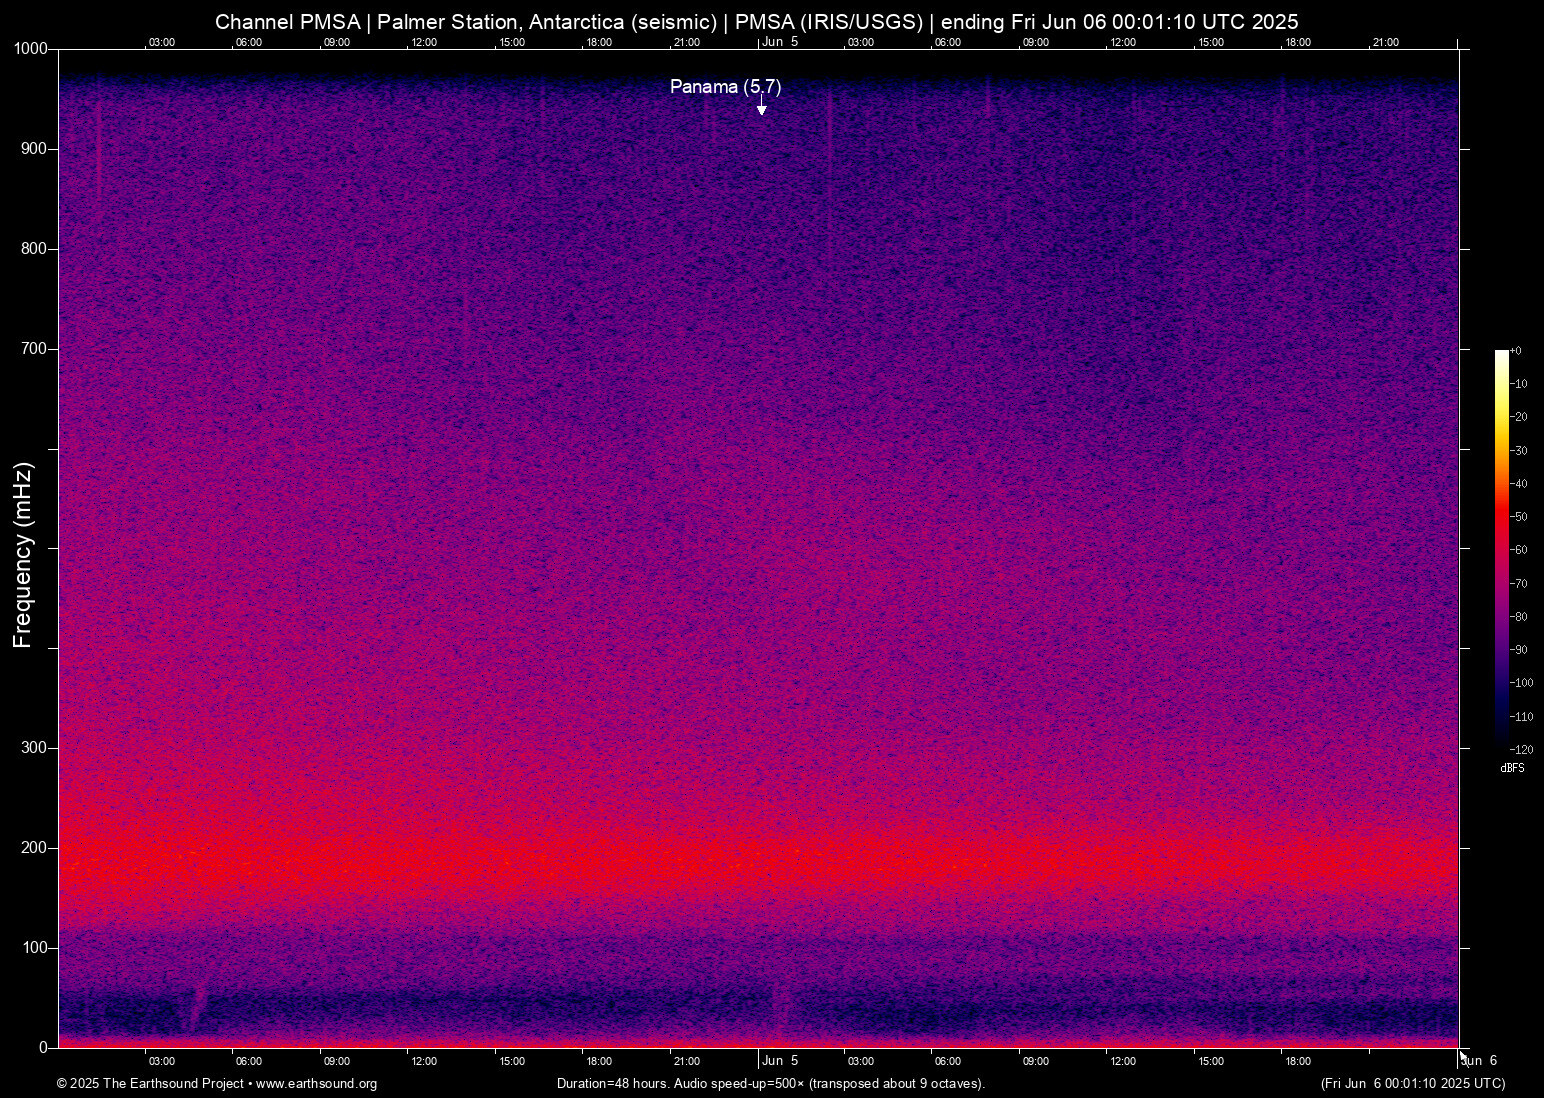Image resolution: width=1544 pixels, height=1098 pixels.
Task: Click the bottom-right timestamp in parentheses
Action: (1412, 1084)
